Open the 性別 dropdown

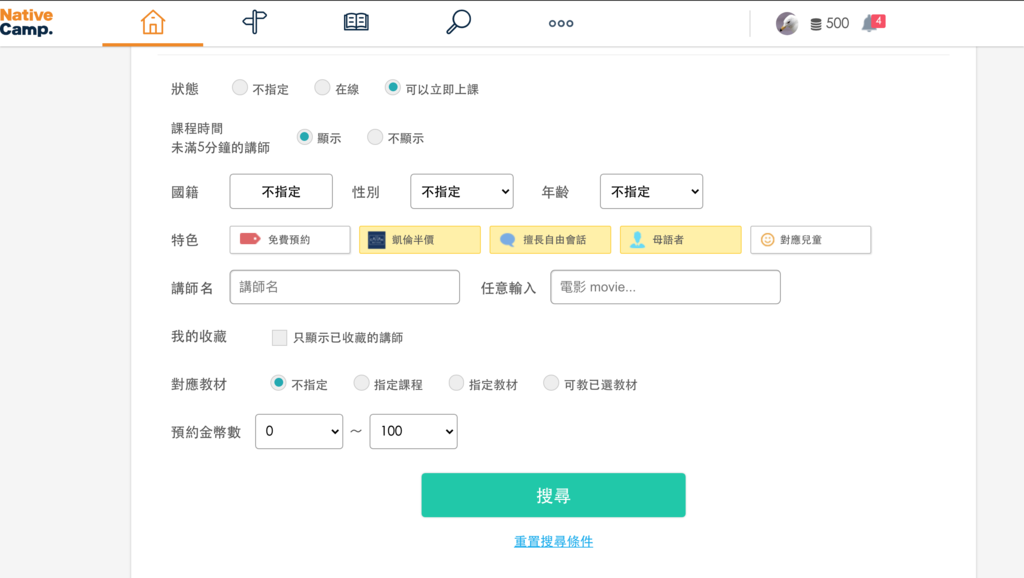462,191
